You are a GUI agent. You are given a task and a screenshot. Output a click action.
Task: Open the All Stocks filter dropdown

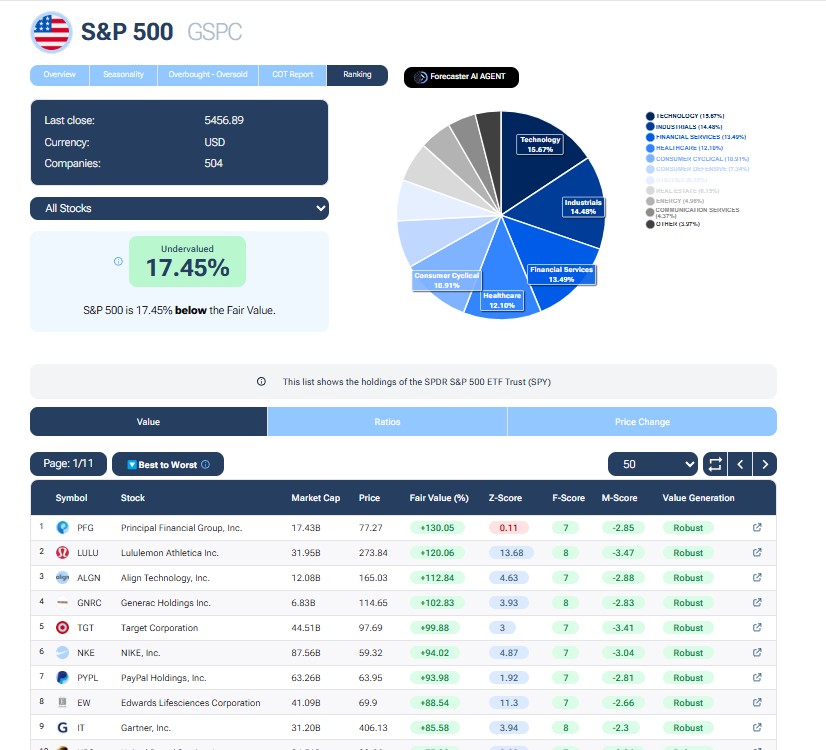click(179, 208)
